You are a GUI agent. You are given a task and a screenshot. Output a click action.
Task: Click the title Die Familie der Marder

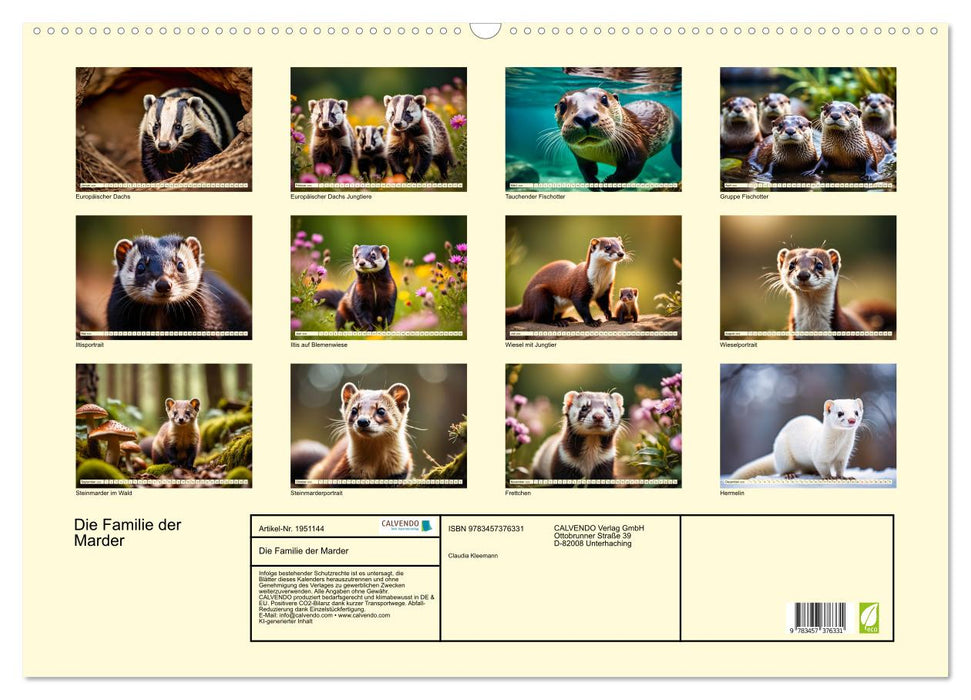(127, 532)
